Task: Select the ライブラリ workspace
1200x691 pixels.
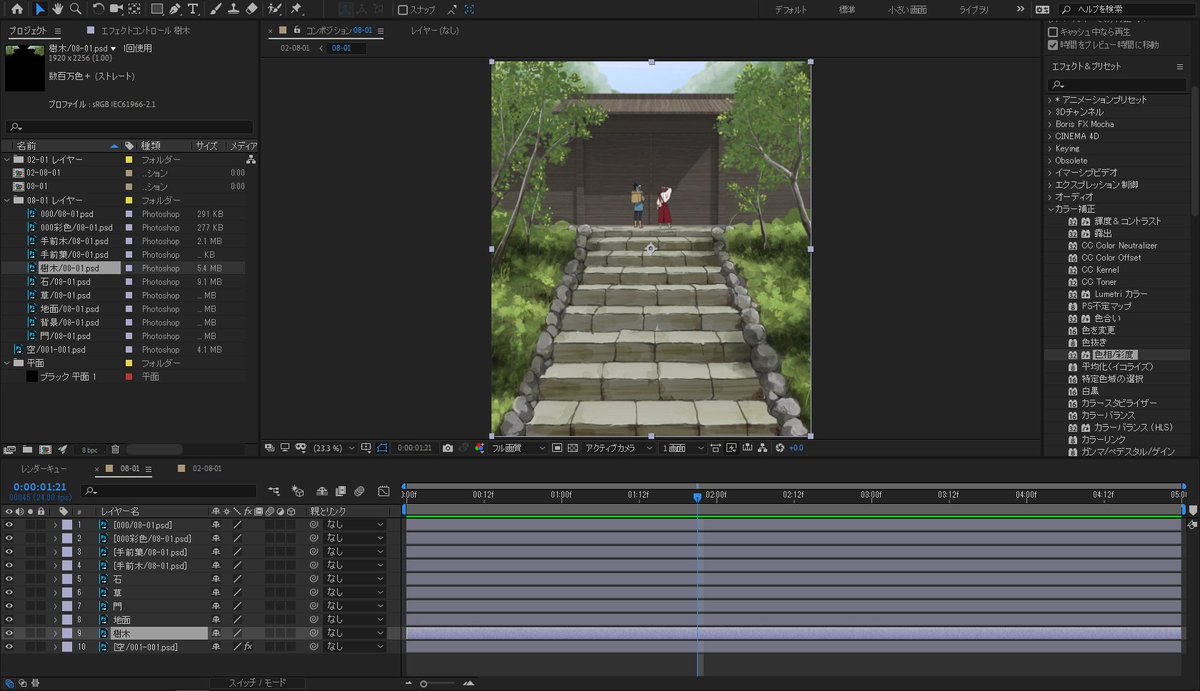Action: (974, 9)
